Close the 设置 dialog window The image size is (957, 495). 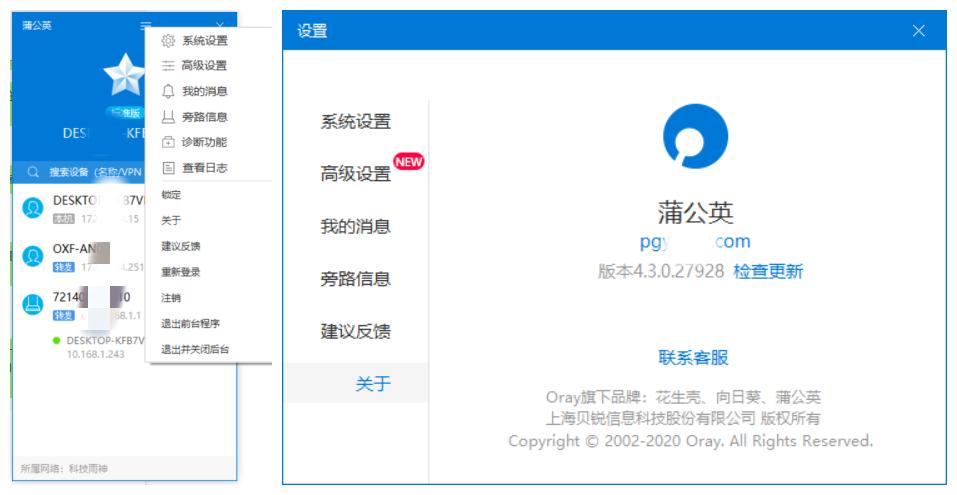[919, 31]
